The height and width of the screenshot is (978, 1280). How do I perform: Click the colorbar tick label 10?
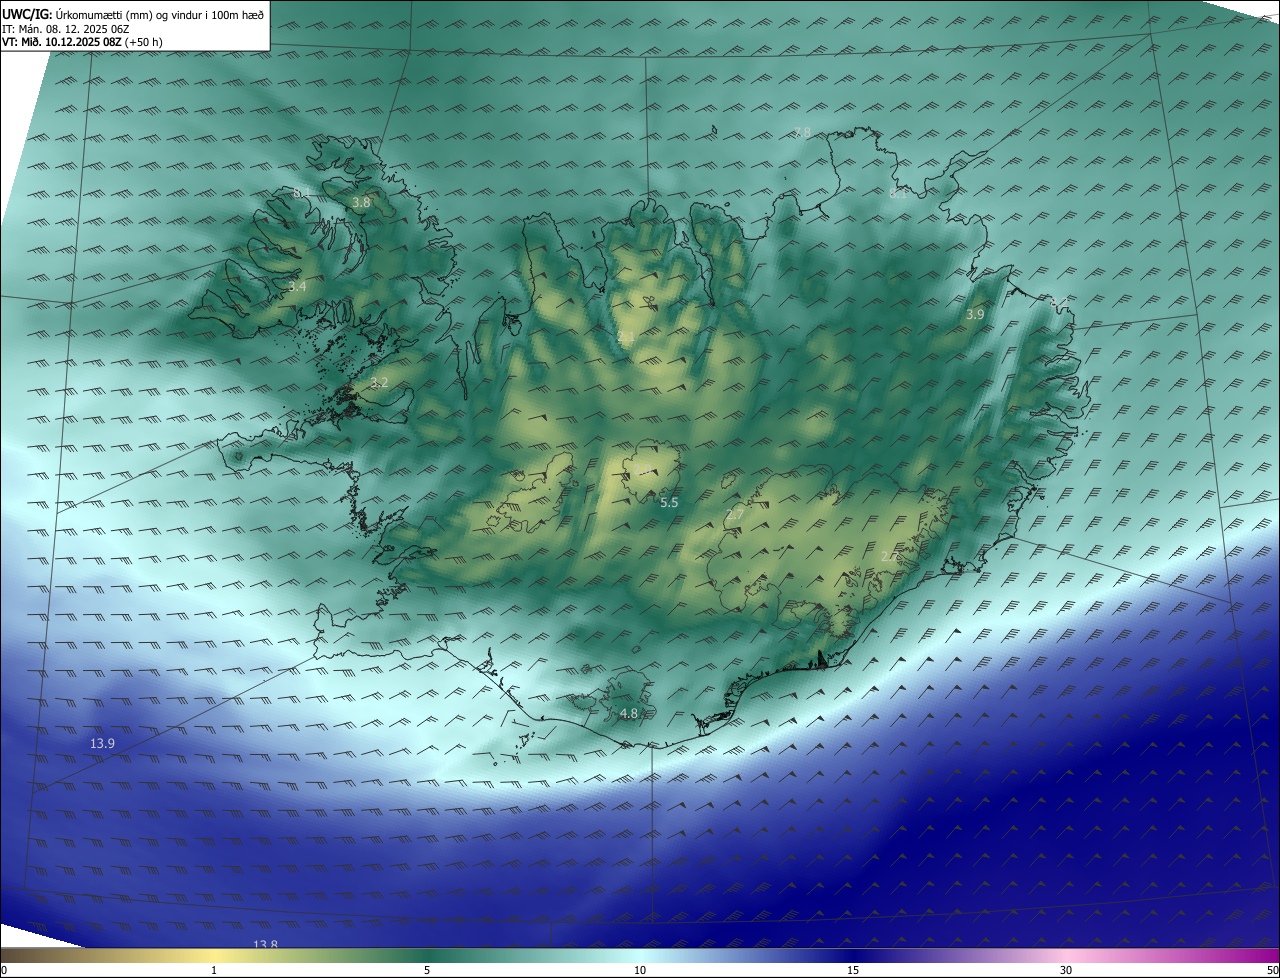point(640,970)
